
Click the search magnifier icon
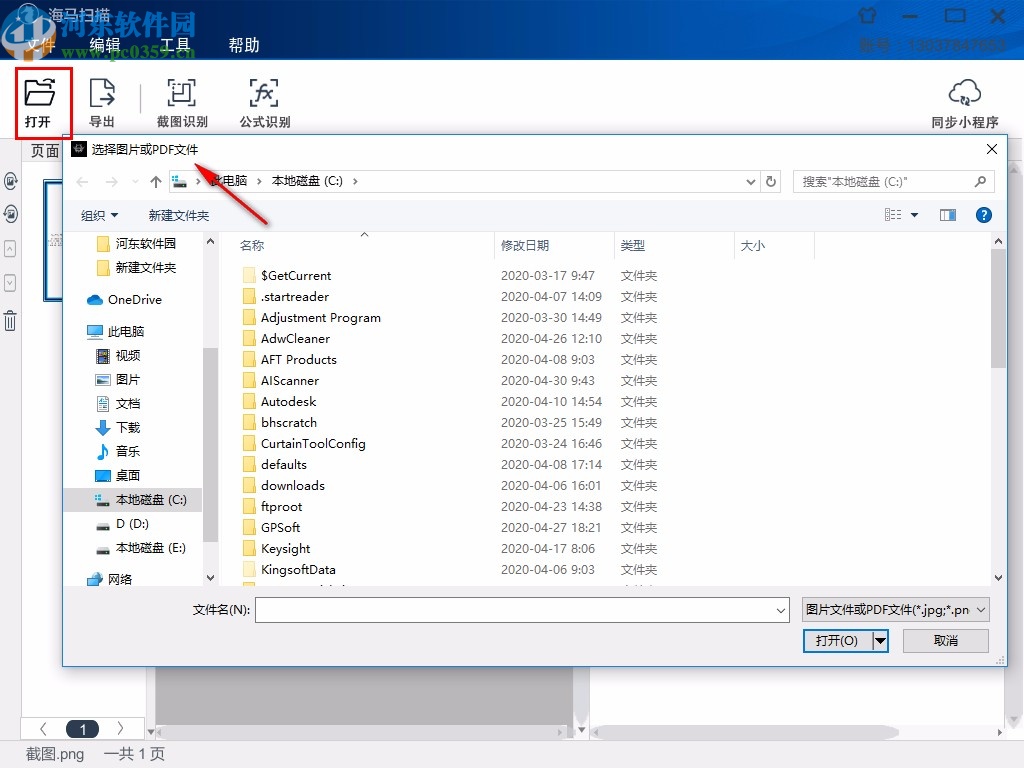point(980,182)
